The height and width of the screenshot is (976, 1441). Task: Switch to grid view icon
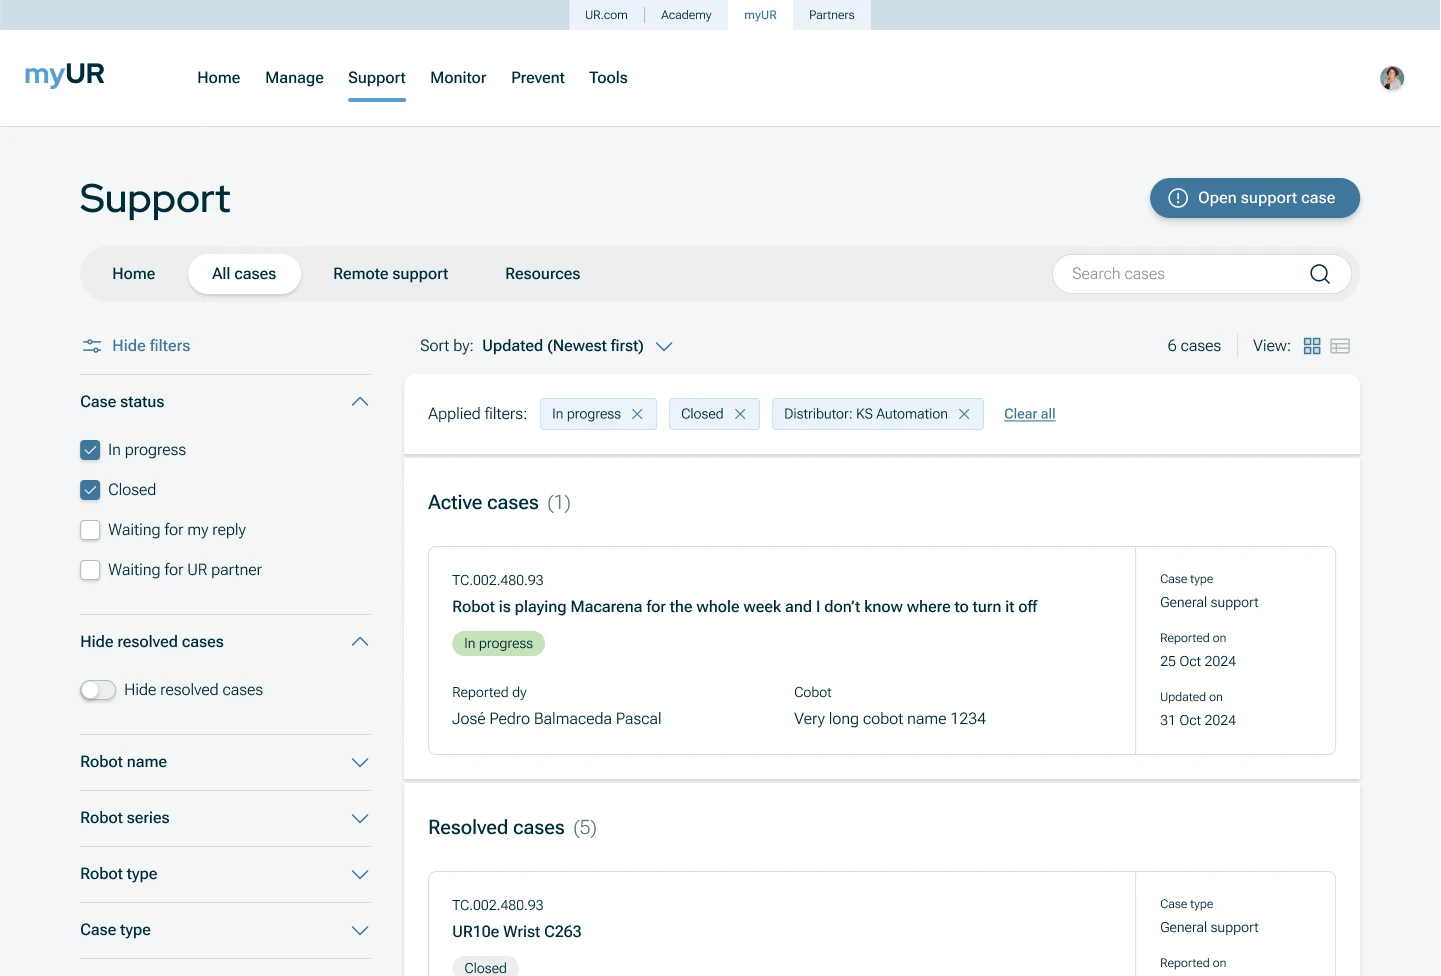(x=1312, y=346)
